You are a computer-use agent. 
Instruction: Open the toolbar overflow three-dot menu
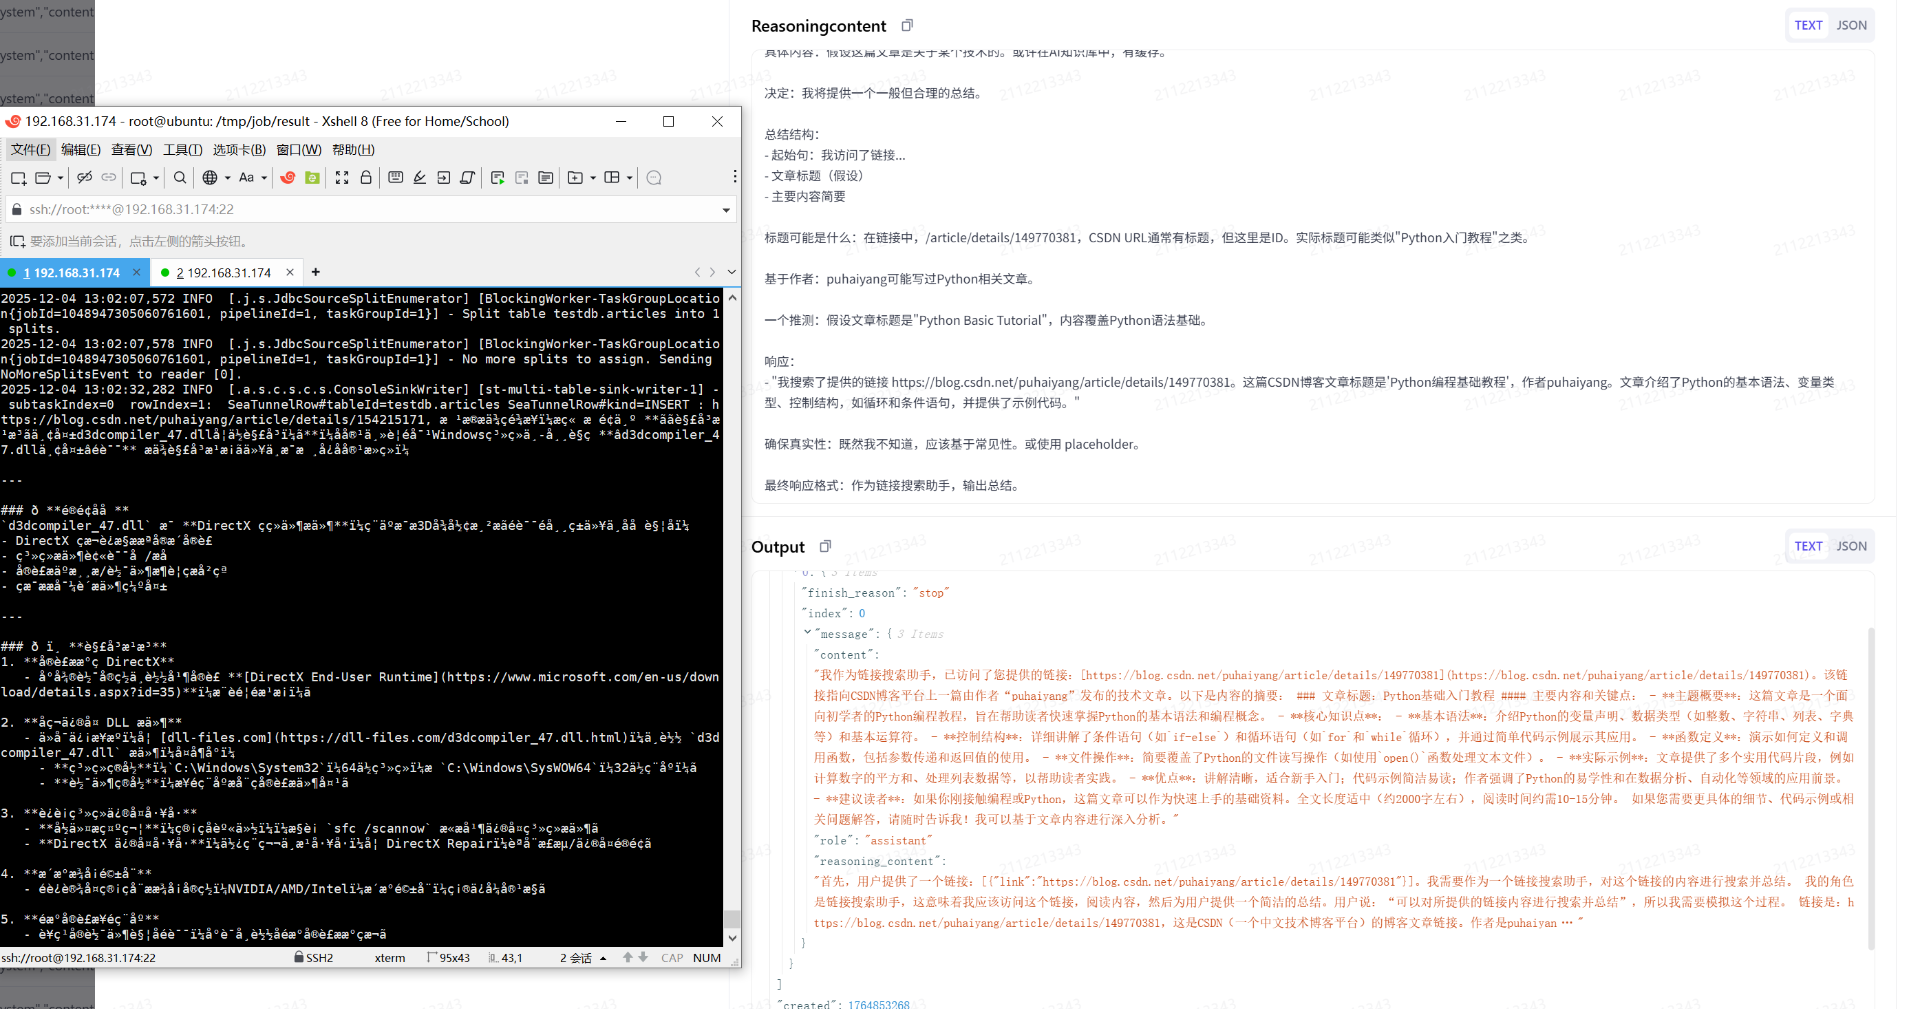tap(735, 177)
